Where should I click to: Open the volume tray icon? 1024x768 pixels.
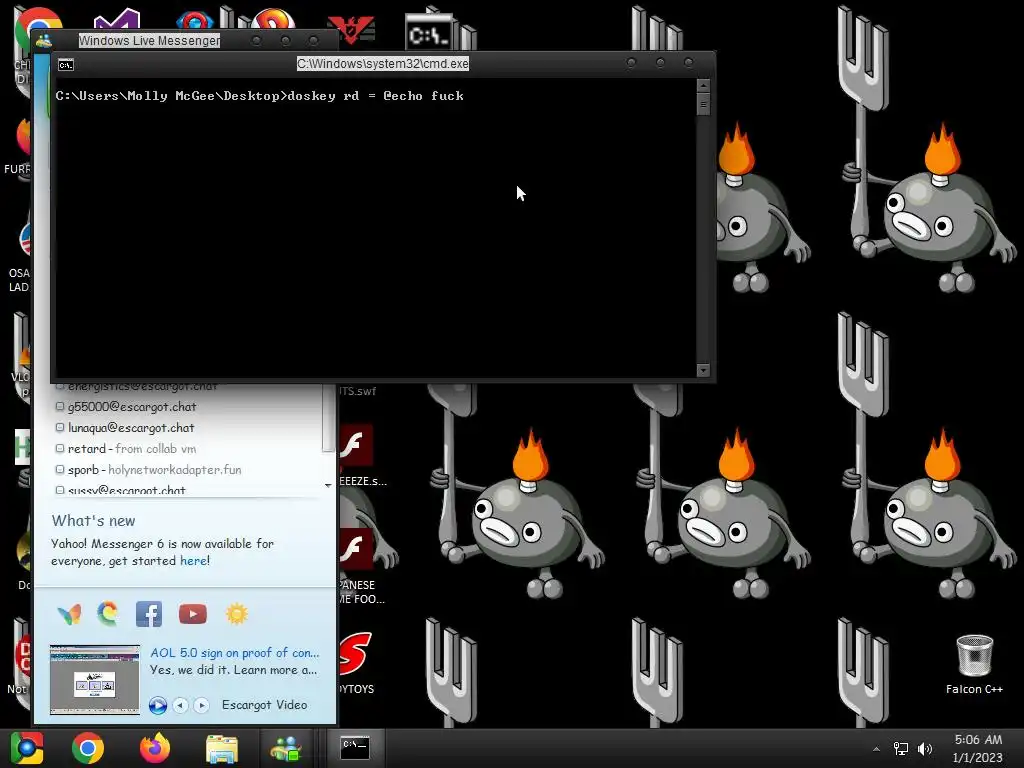pyautogui.click(x=925, y=749)
